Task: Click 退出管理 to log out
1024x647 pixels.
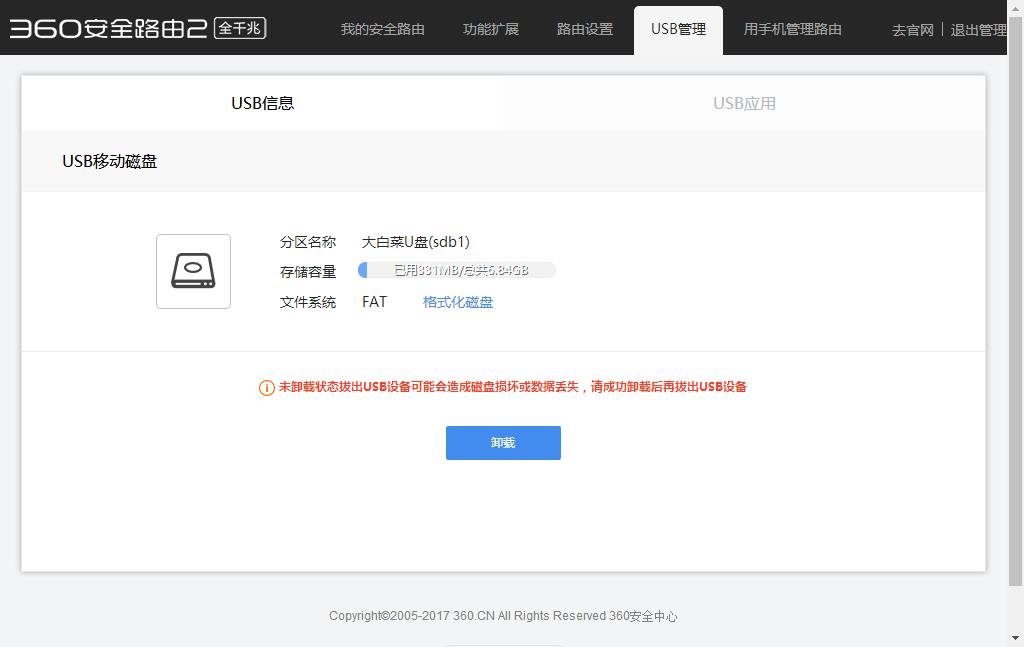Action: (978, 30)
